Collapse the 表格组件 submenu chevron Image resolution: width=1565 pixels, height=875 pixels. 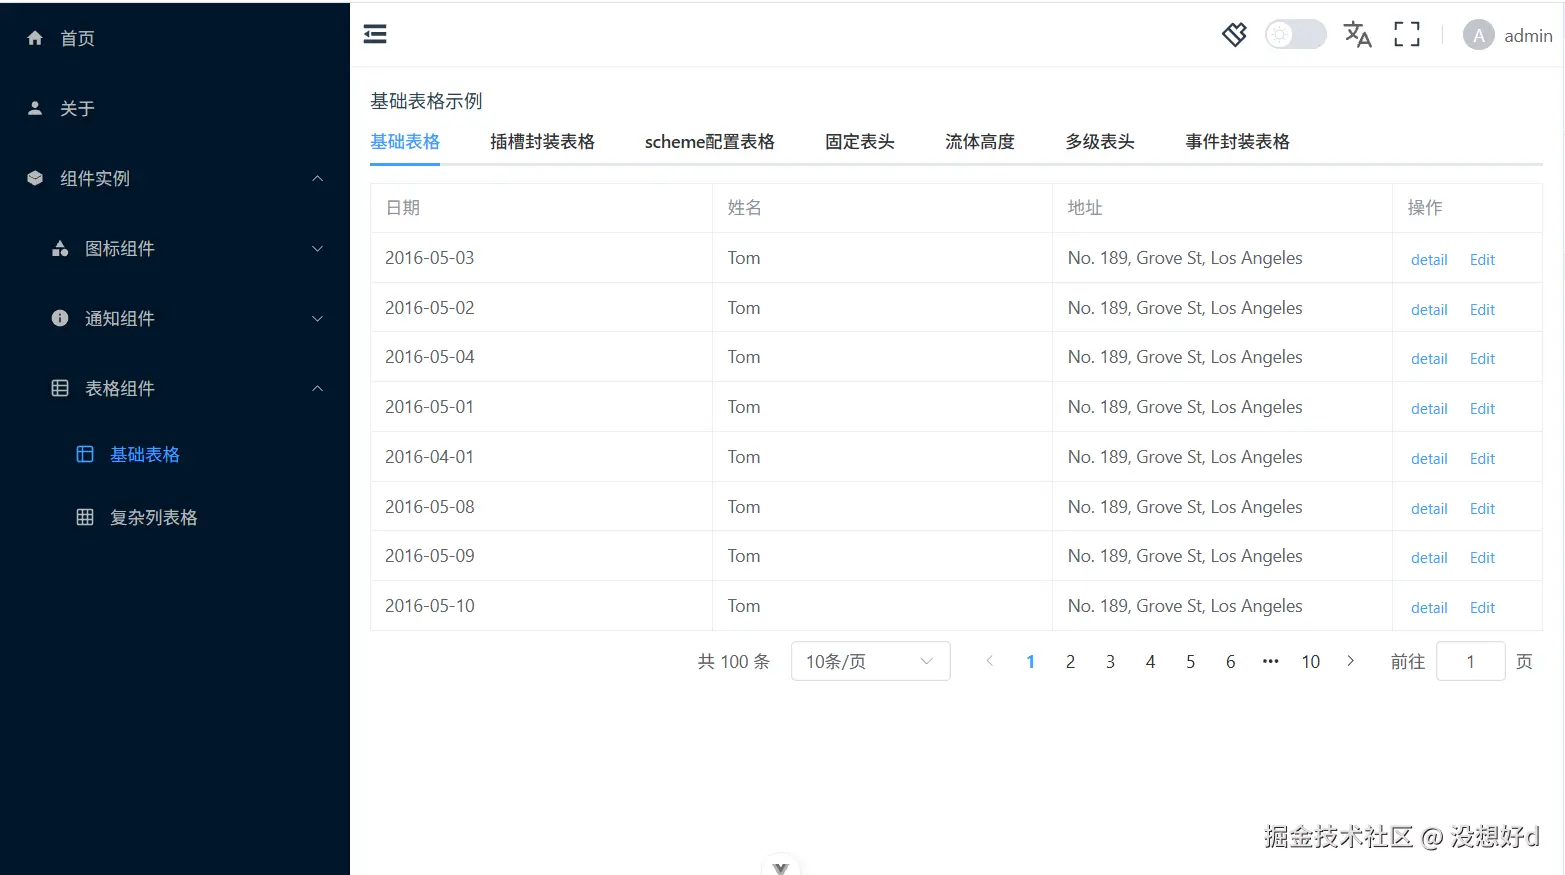point(317,388)
